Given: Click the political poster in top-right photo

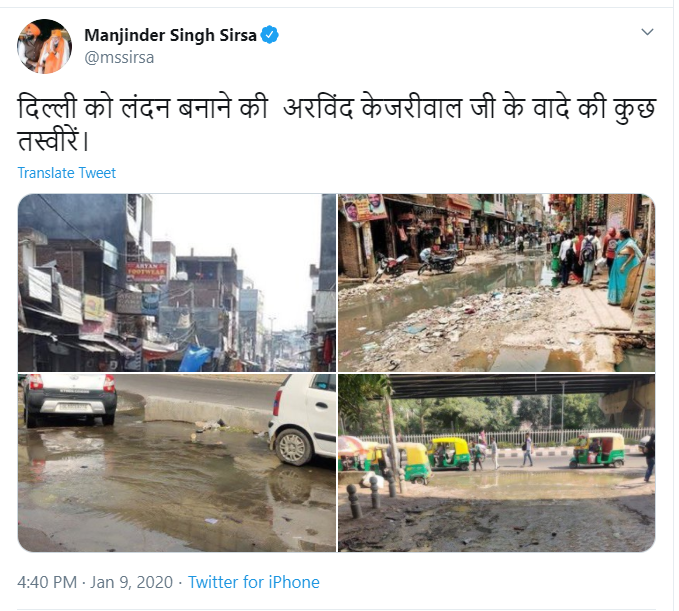Looking at the screenshot, I should pyautogui.click(x=364, y=207).
